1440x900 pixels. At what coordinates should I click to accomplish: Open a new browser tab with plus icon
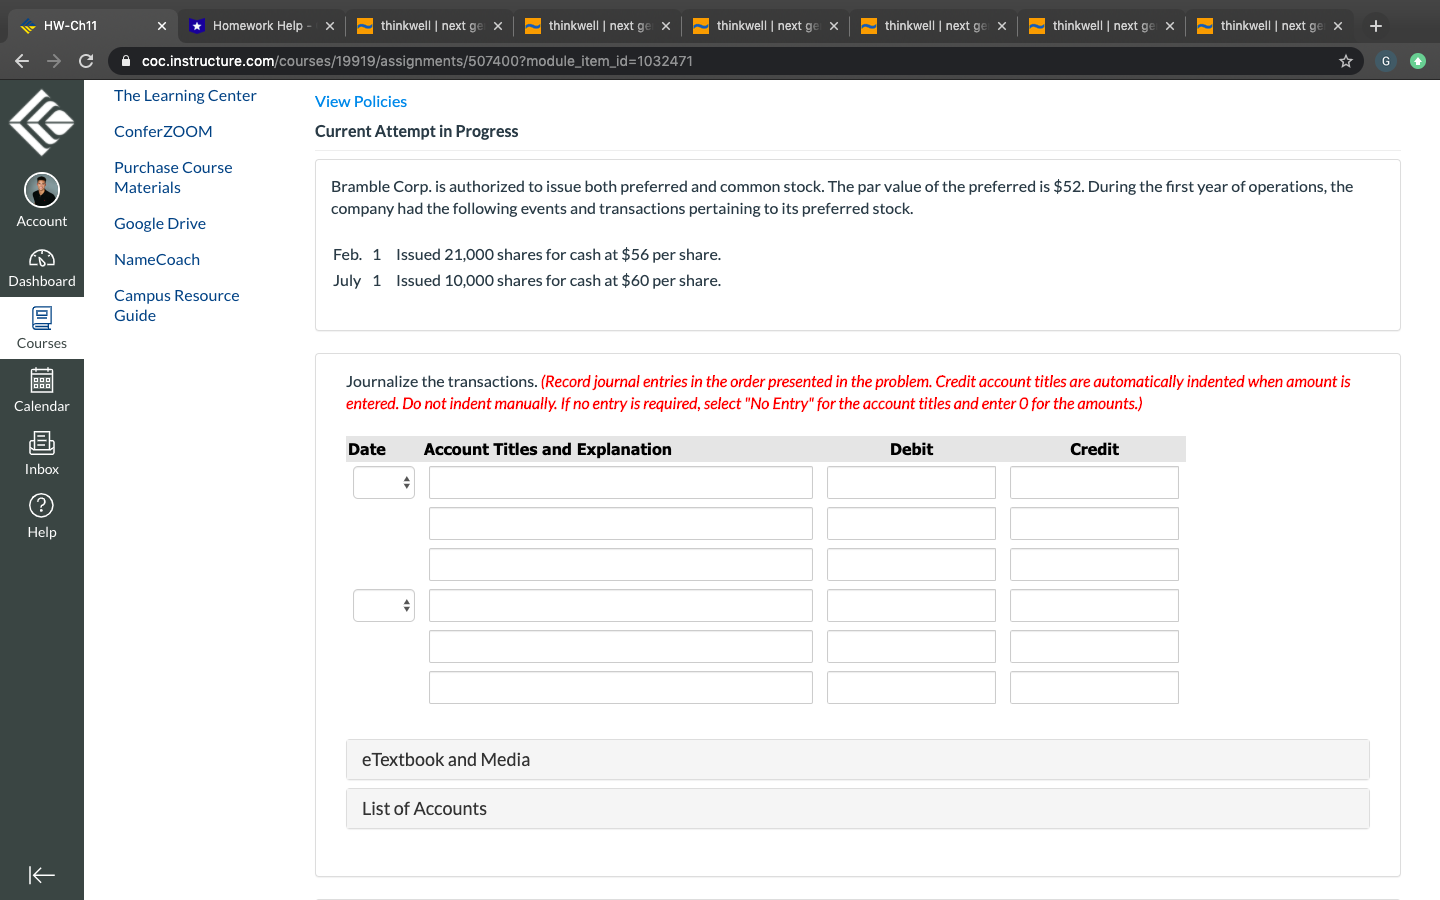1376,26
